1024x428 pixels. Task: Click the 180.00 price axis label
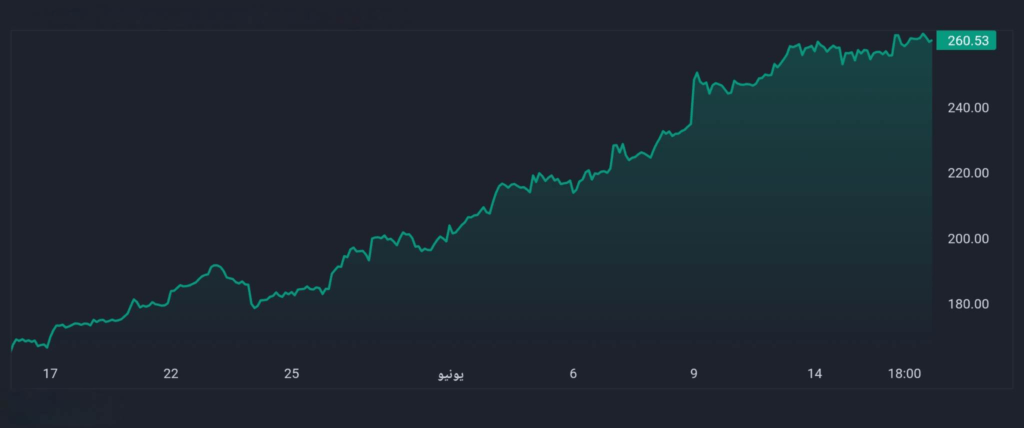coord(968,304)
